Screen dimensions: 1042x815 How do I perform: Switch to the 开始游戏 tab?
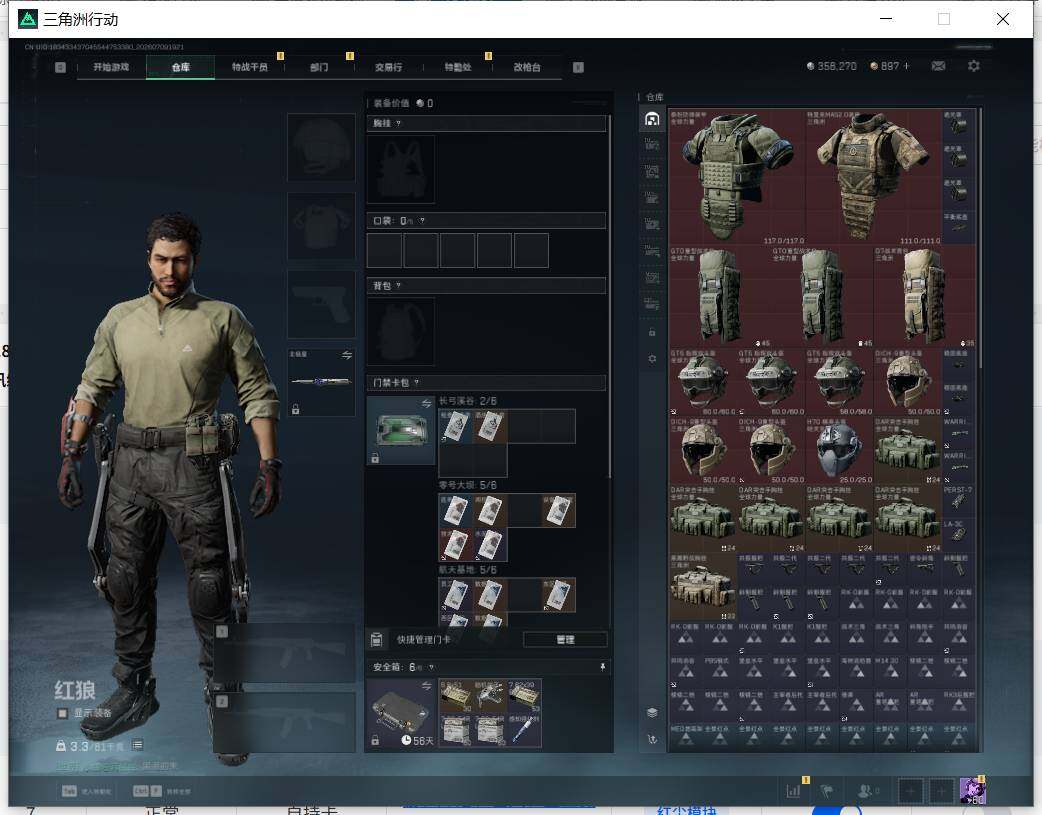111,67
